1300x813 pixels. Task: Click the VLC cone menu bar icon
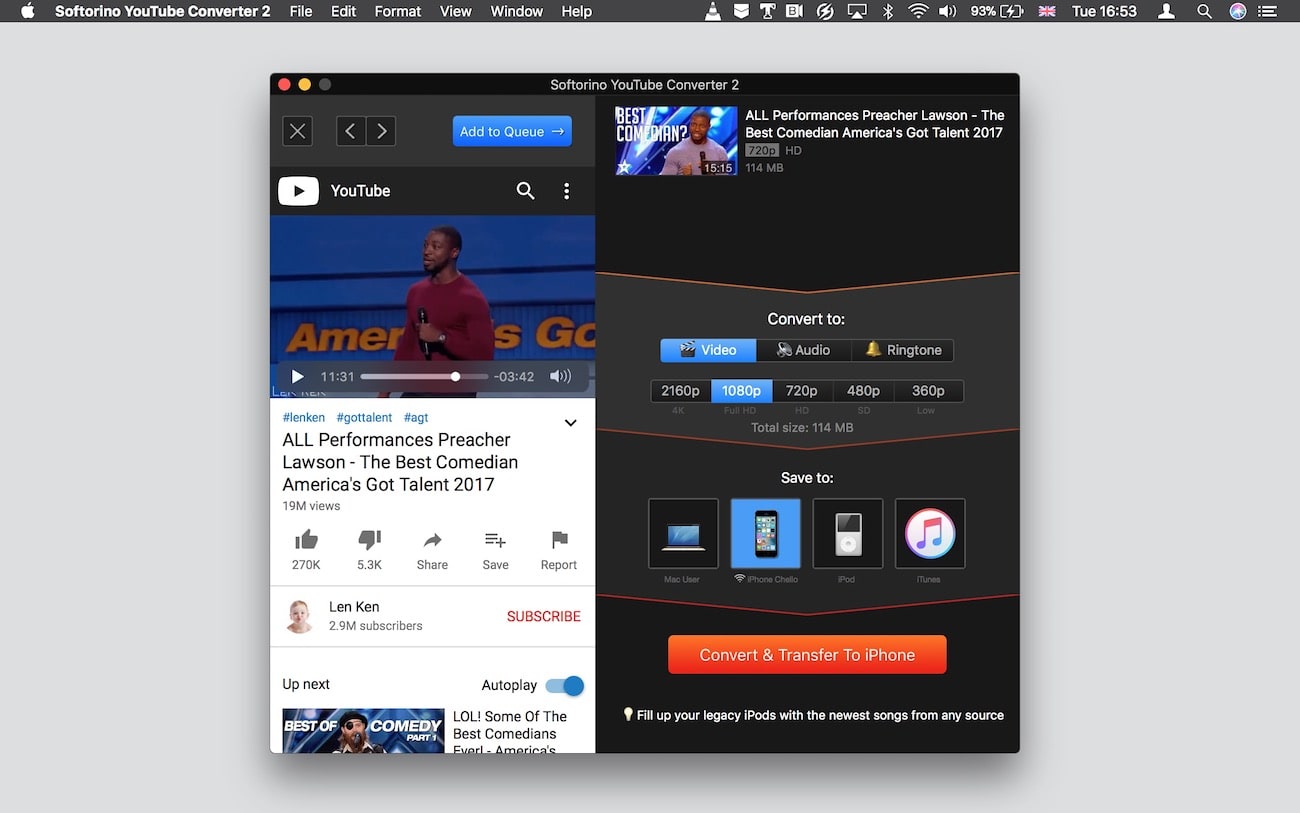(712, 11)
